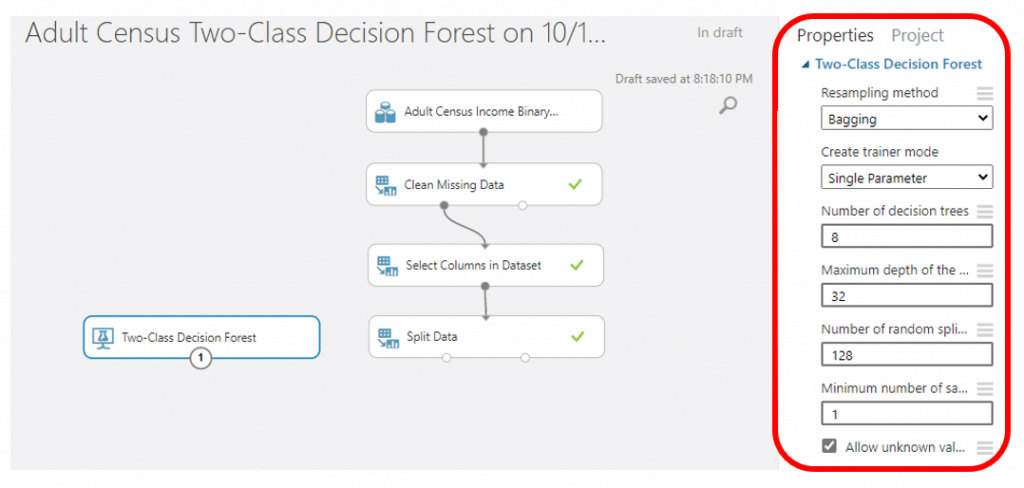
Task: Open the Create trainer mode dropdown
Action: [x=906, y=177]
